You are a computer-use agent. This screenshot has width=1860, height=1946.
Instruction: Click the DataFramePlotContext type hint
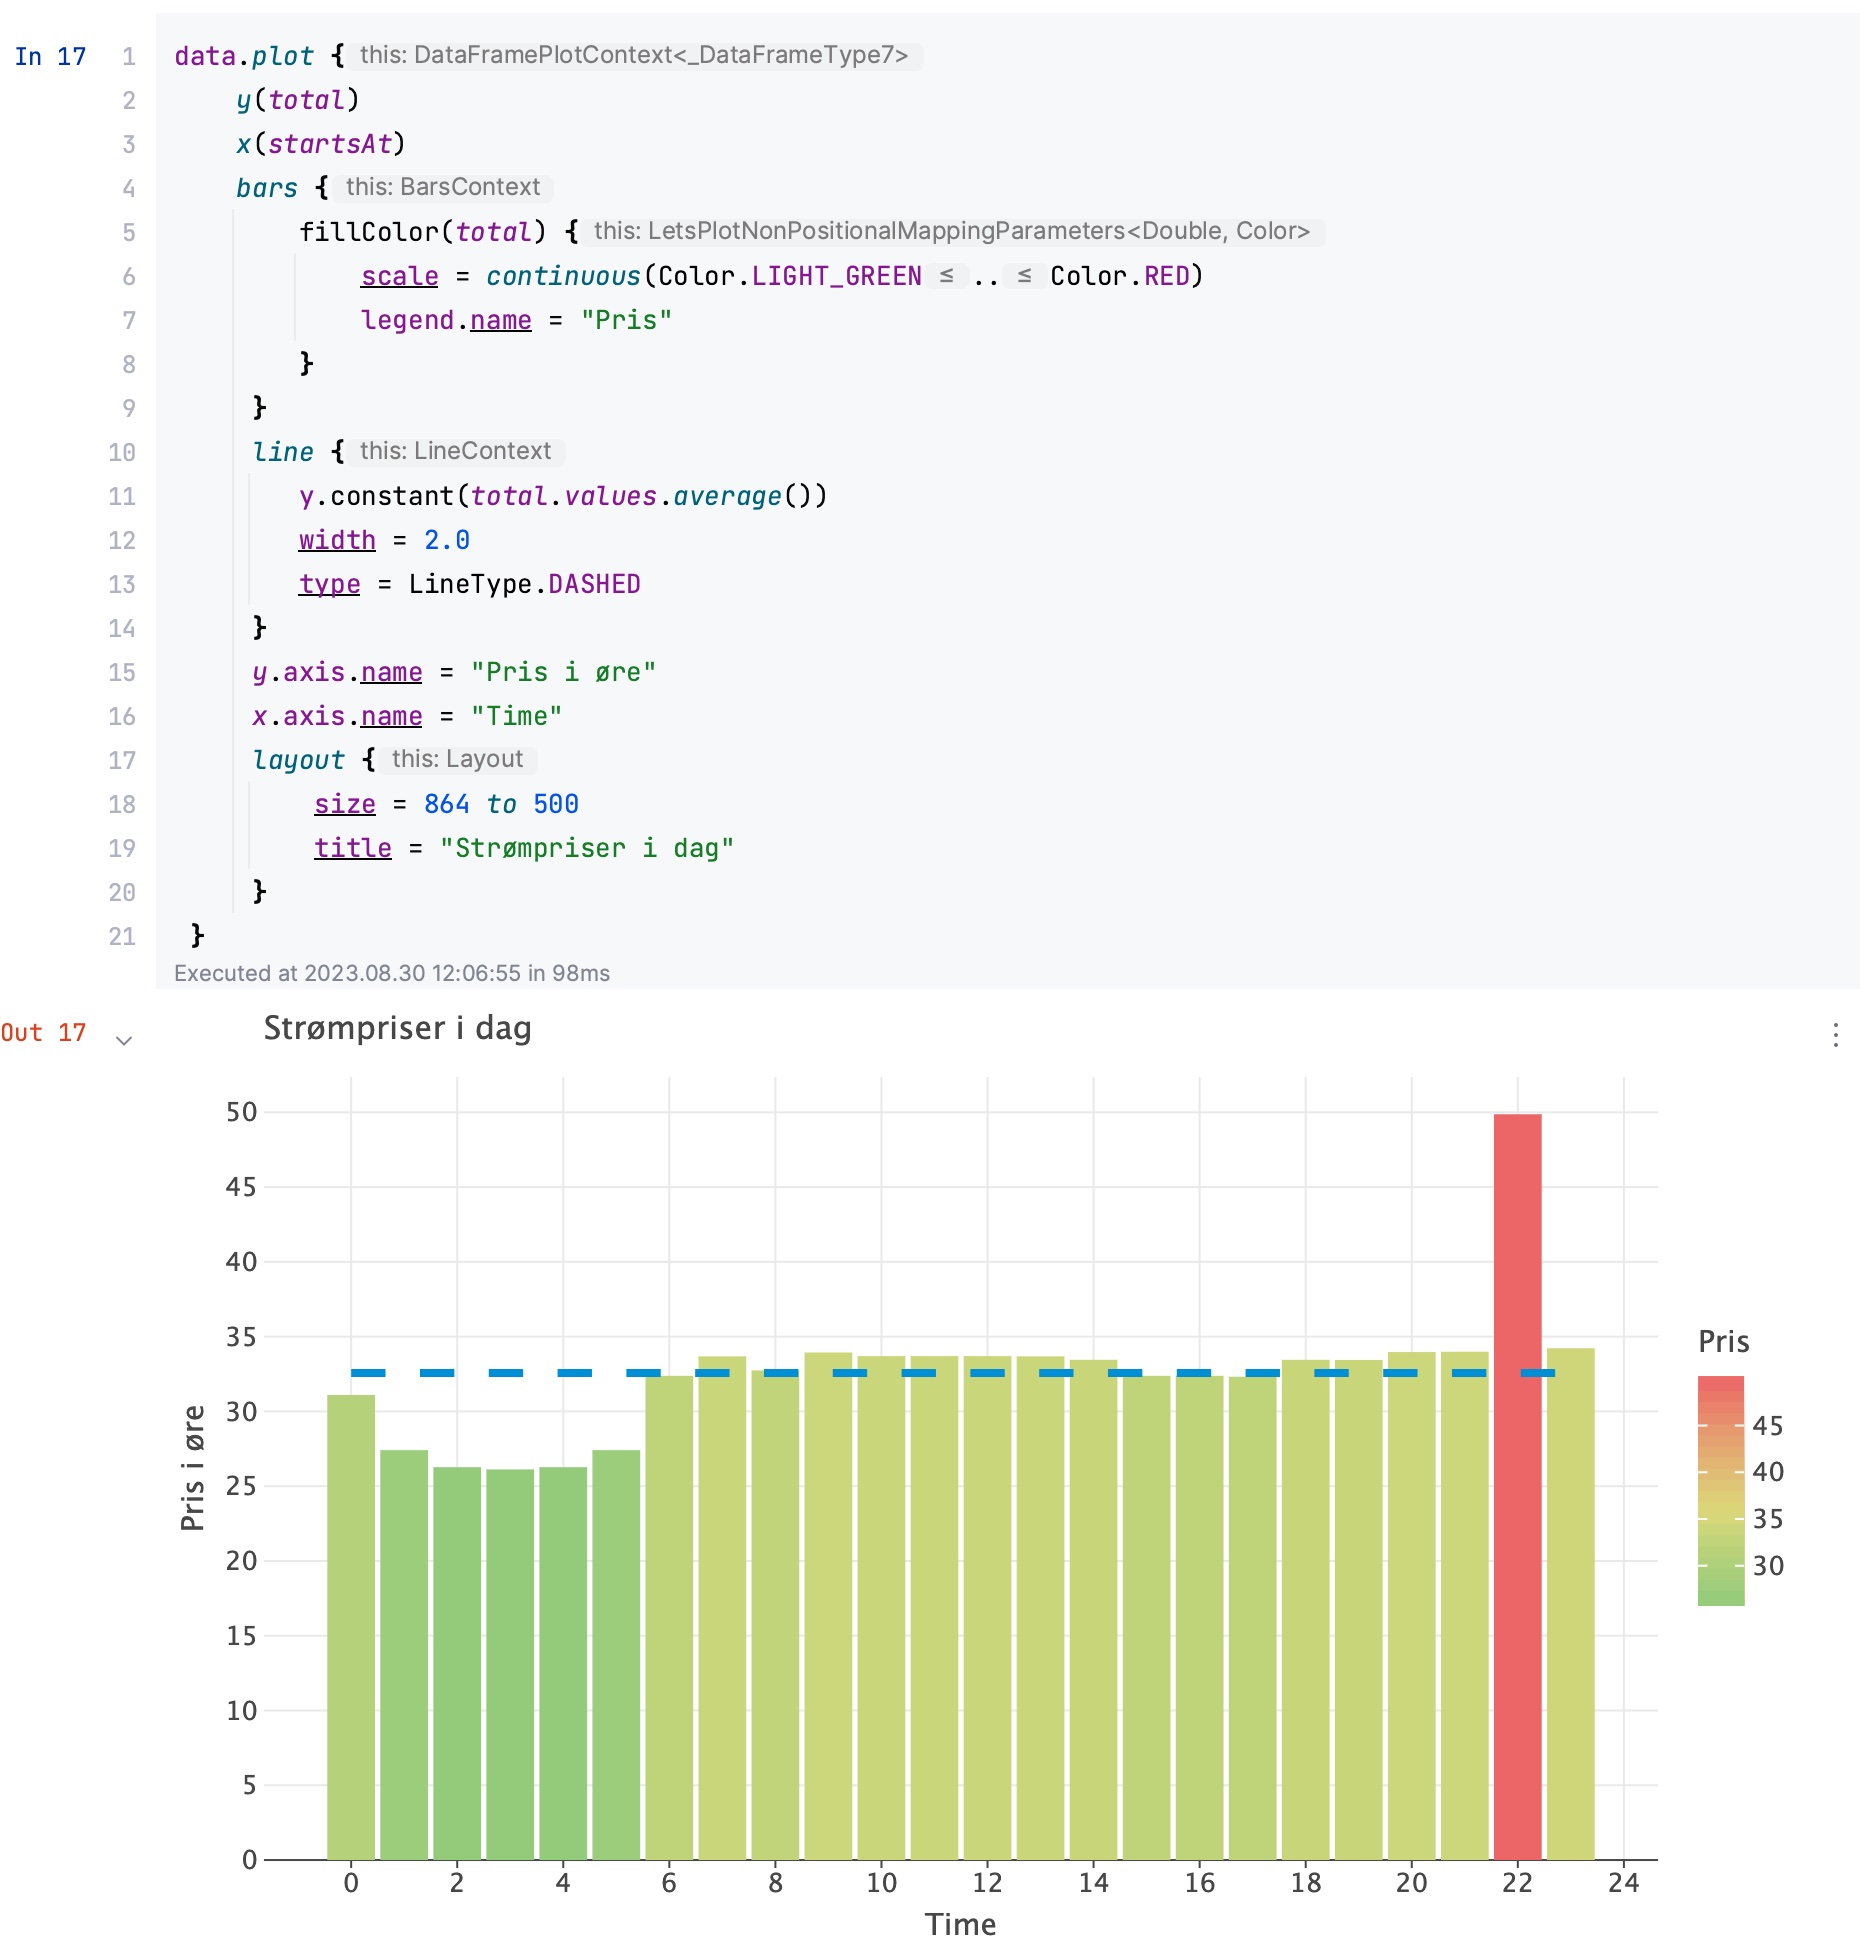coord(633,55)
